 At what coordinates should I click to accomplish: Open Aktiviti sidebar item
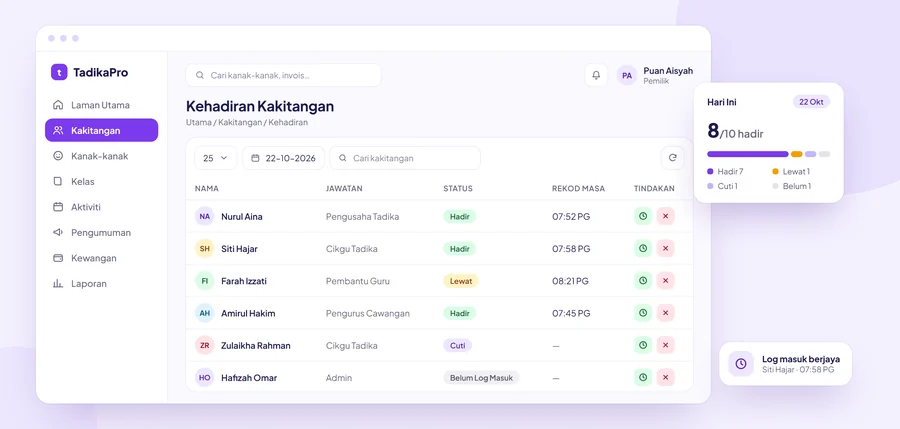coord(101,207)
